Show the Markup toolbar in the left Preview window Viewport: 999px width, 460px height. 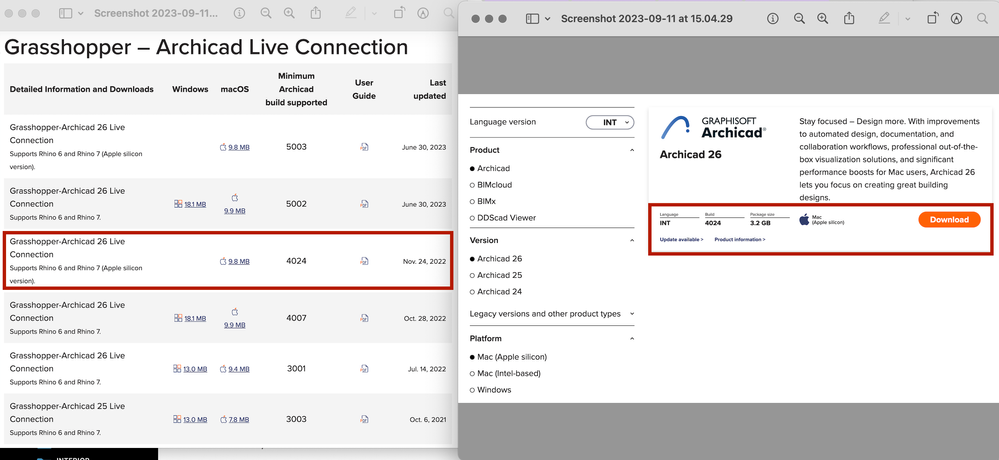[x=422, y=13]
